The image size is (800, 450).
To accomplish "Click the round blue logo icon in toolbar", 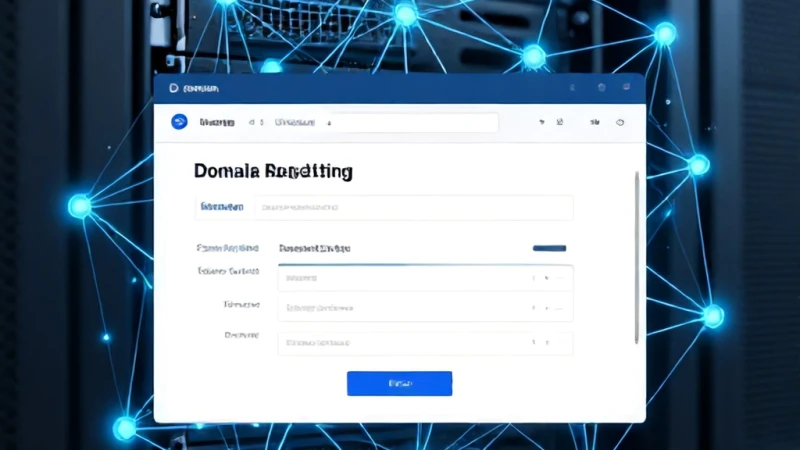I will click(179, 122).
